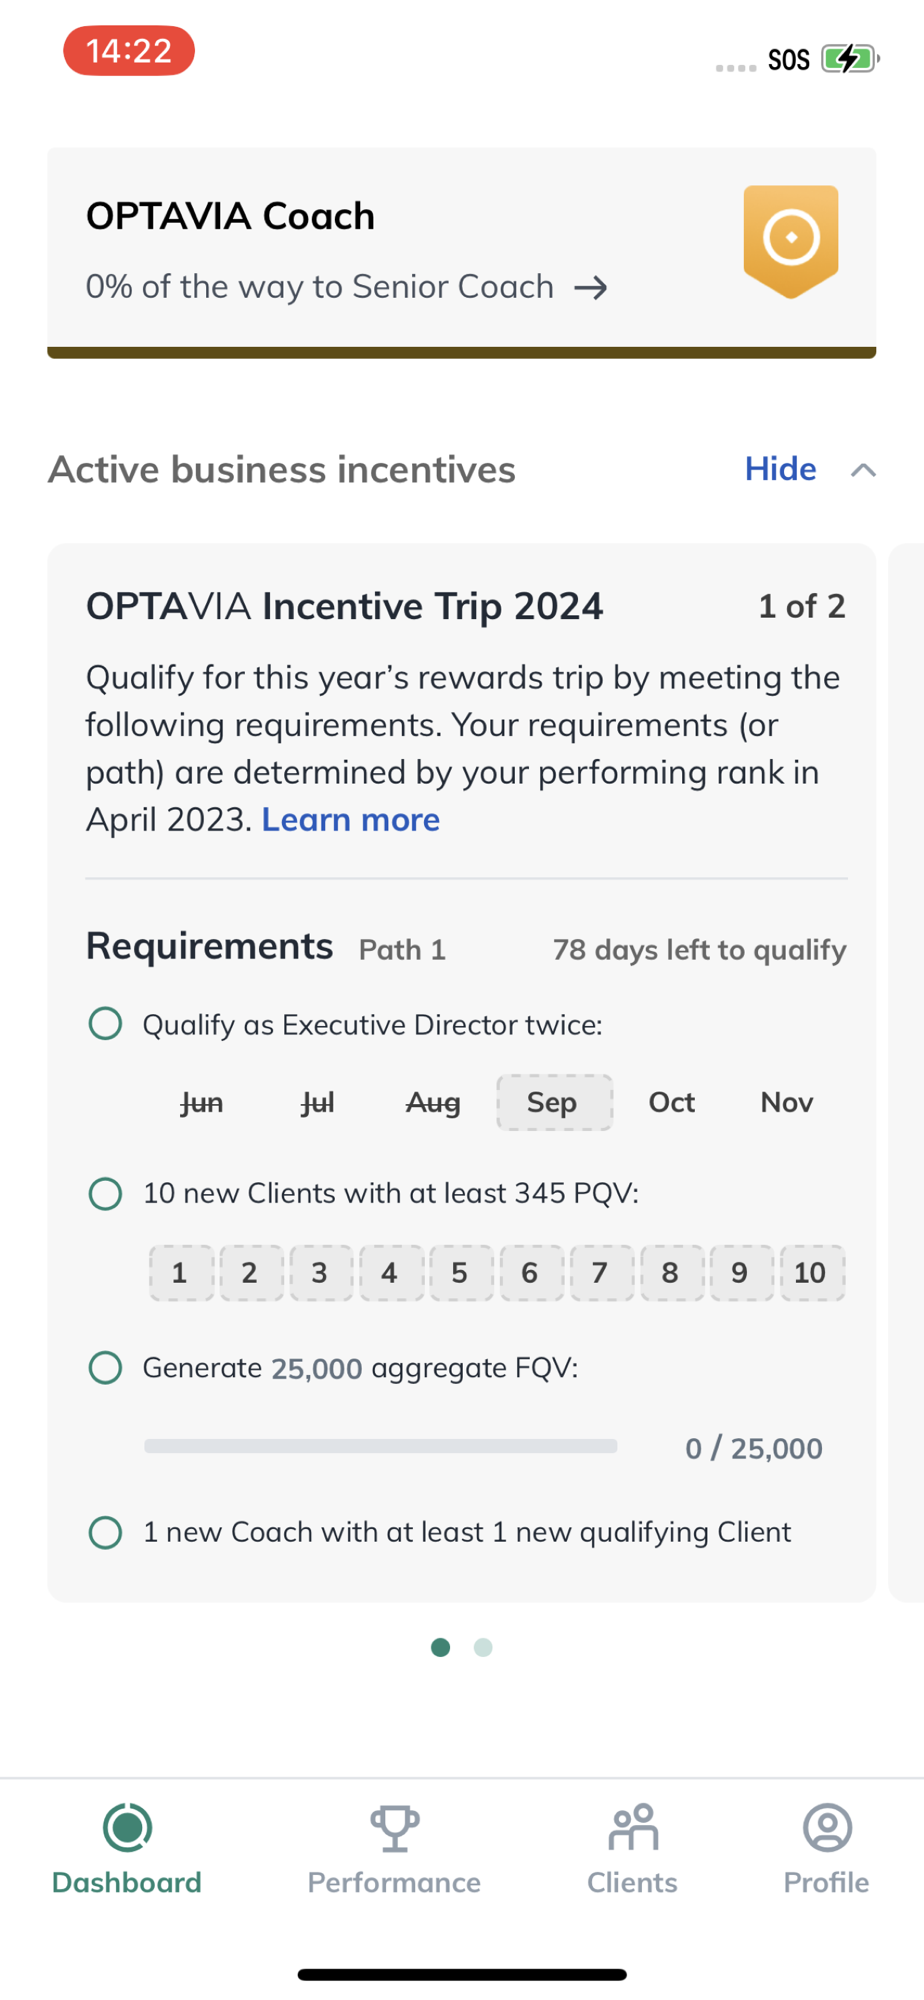Tap the aggregate FQV progress bar

click(x=380, y=1446)
